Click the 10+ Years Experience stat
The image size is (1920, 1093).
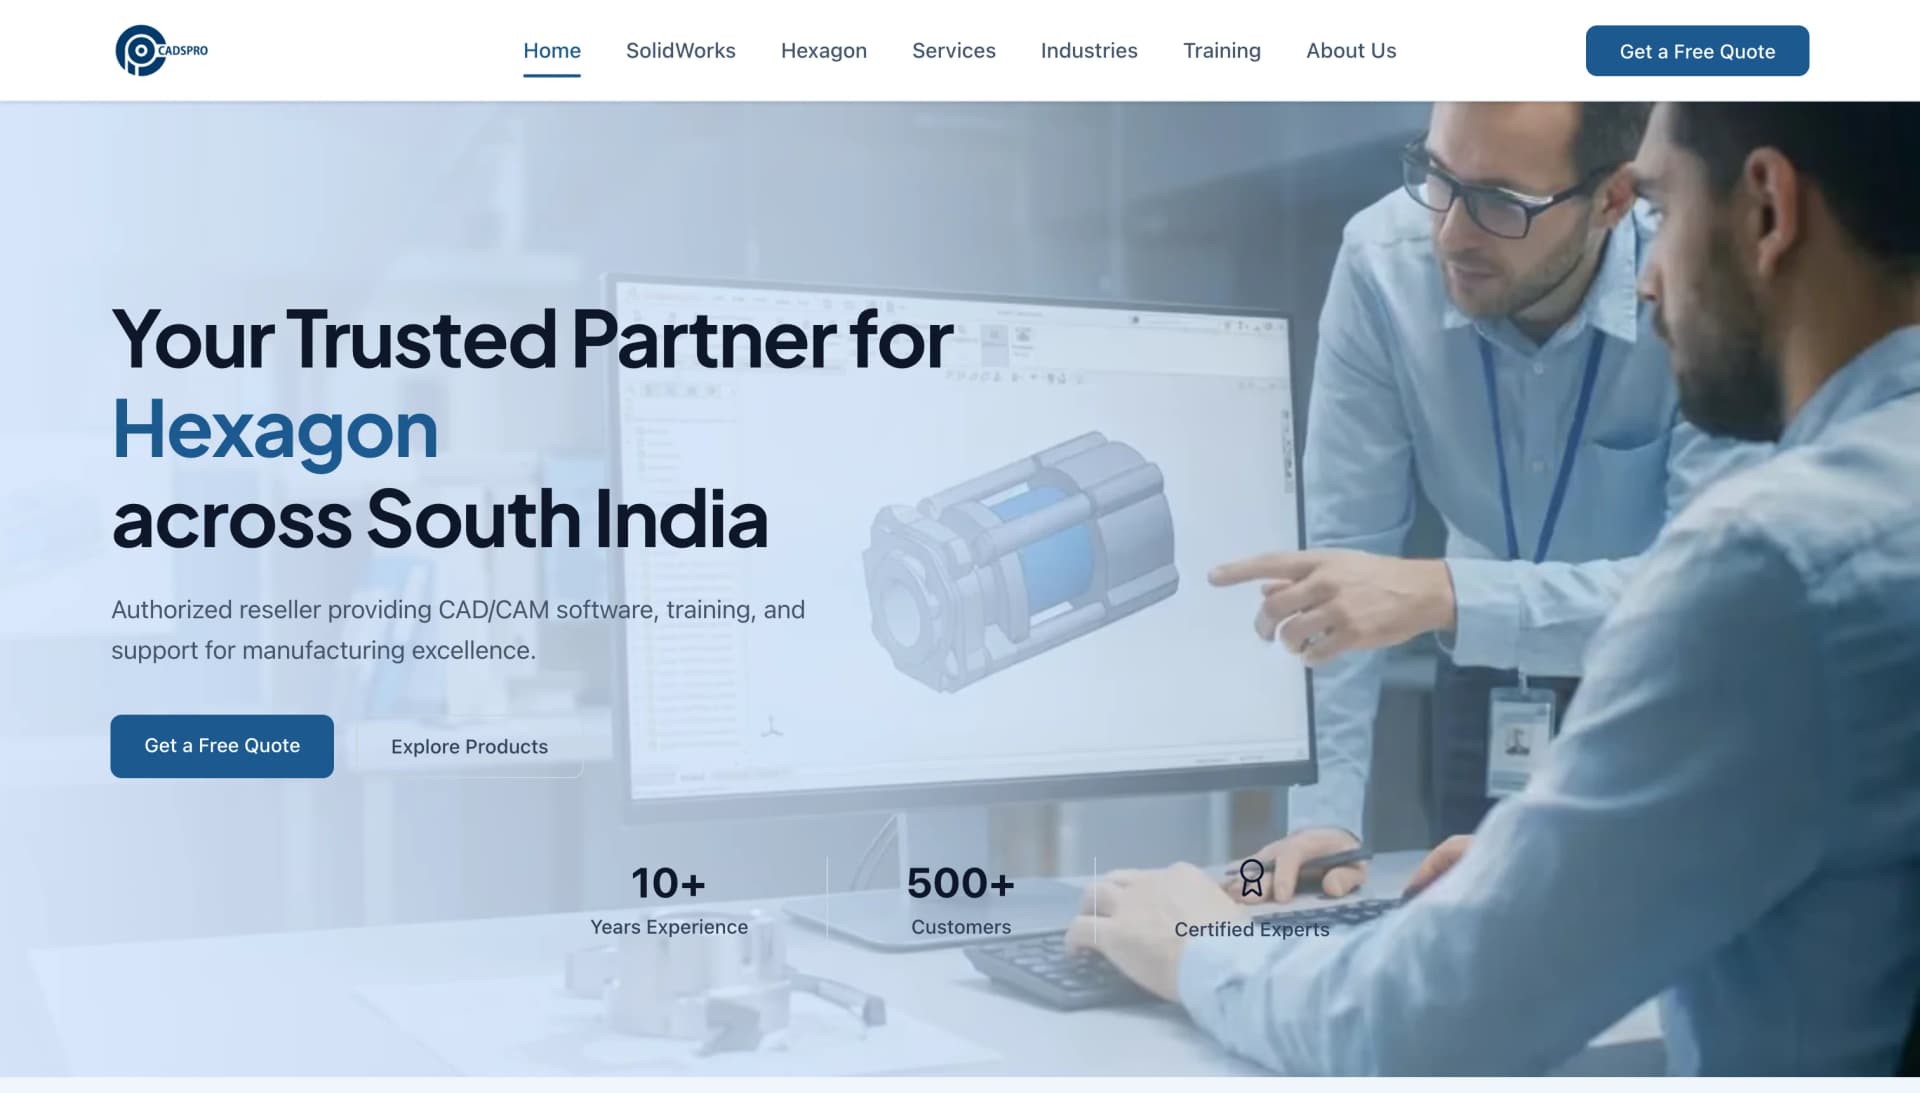point(669,900)
